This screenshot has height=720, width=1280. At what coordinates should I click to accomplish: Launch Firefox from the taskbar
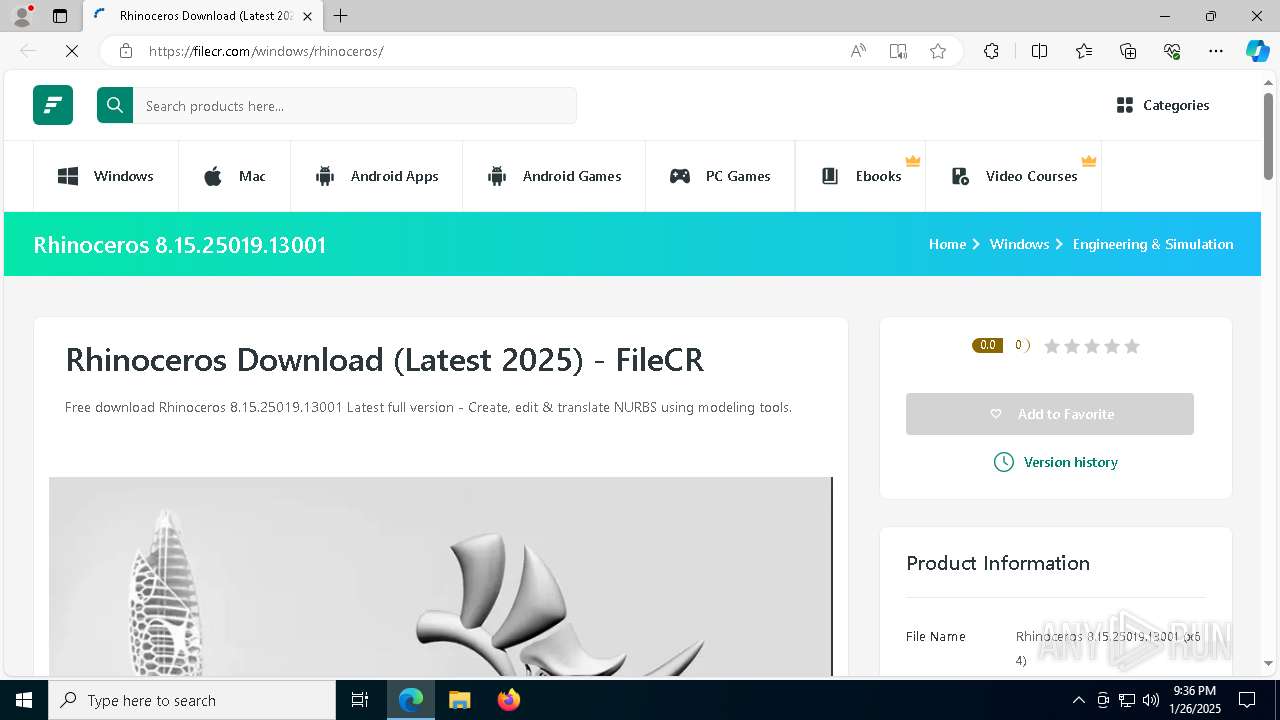click(509, 700)
